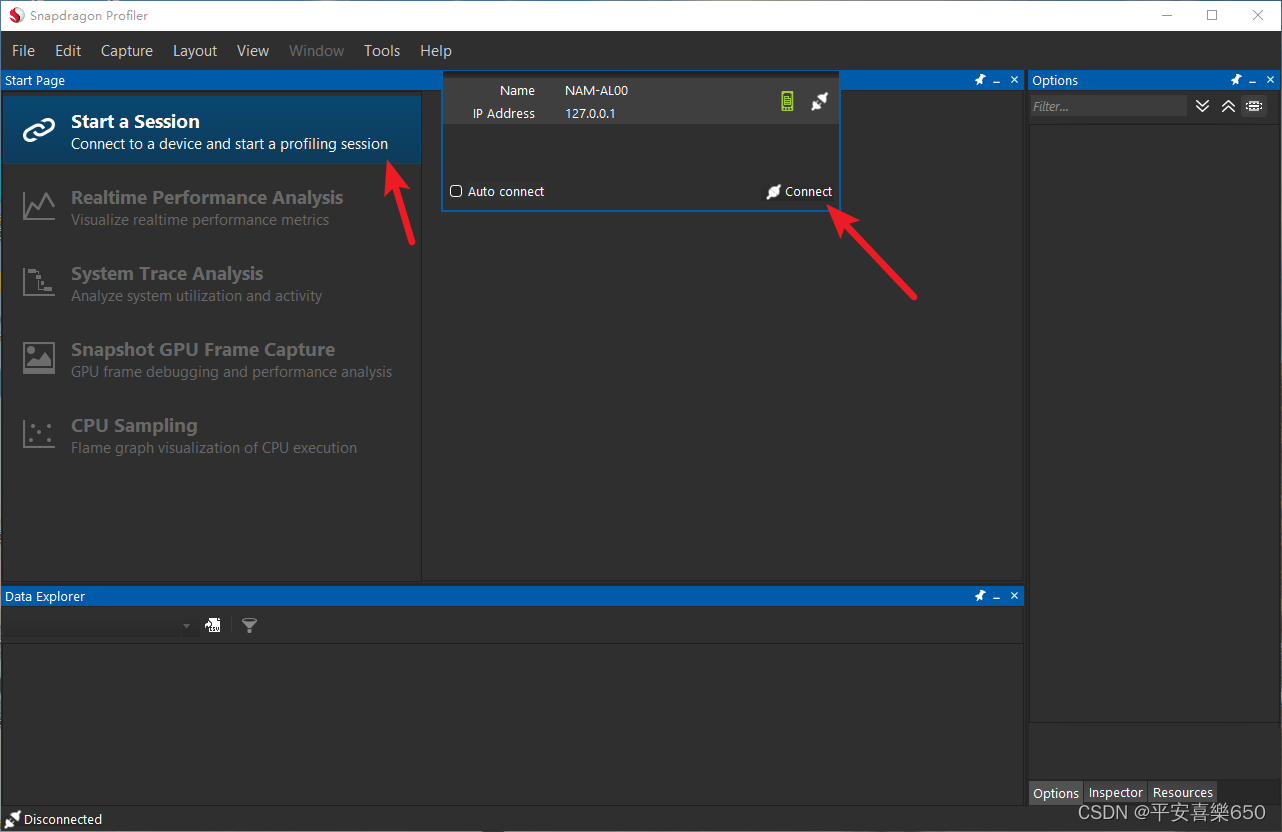Click the green device phone icon
Image resolution: width=1282 pixels, height=832 pixels.
tap(787, 100)
